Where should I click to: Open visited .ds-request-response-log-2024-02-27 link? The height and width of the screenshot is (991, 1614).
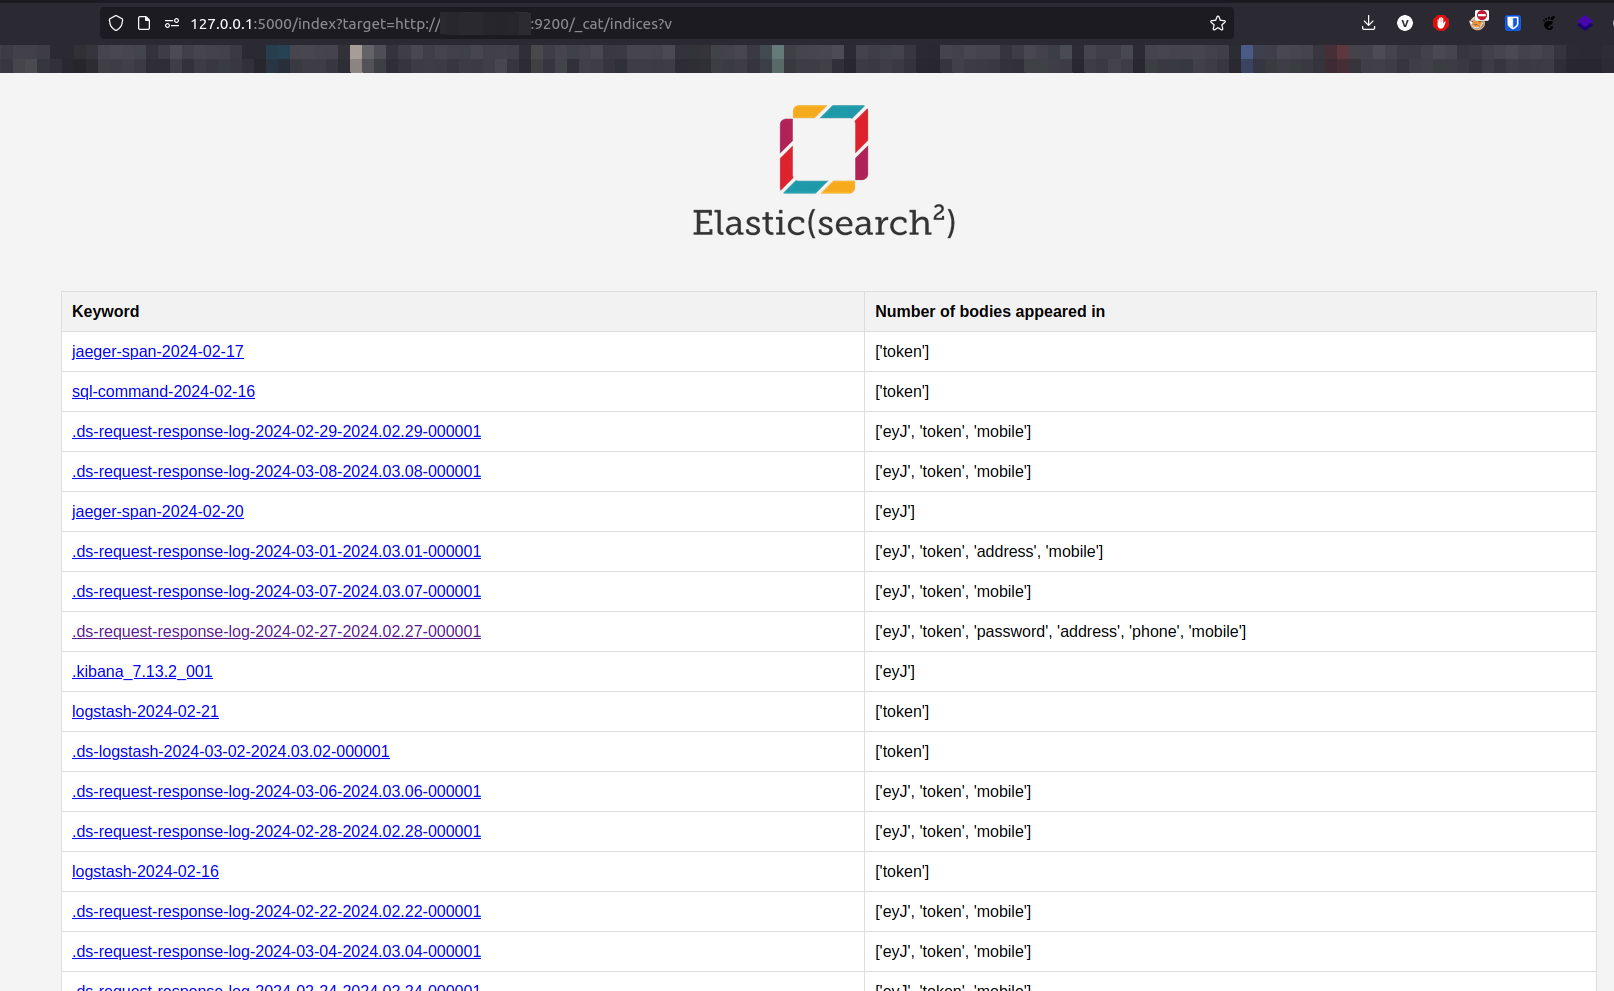(x=276, y=631)
